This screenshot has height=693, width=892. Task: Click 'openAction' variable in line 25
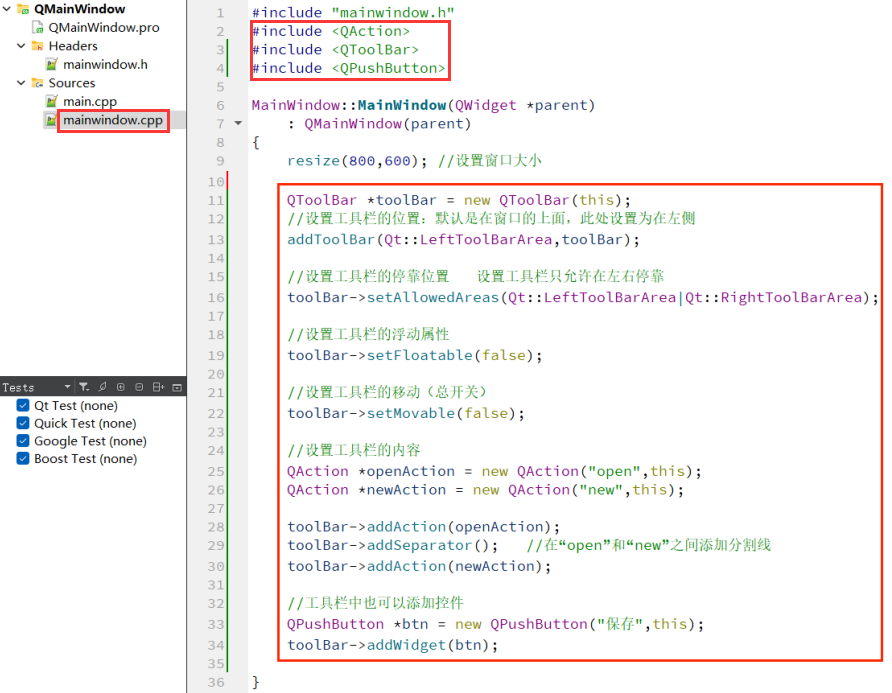(x=411, y=471)
